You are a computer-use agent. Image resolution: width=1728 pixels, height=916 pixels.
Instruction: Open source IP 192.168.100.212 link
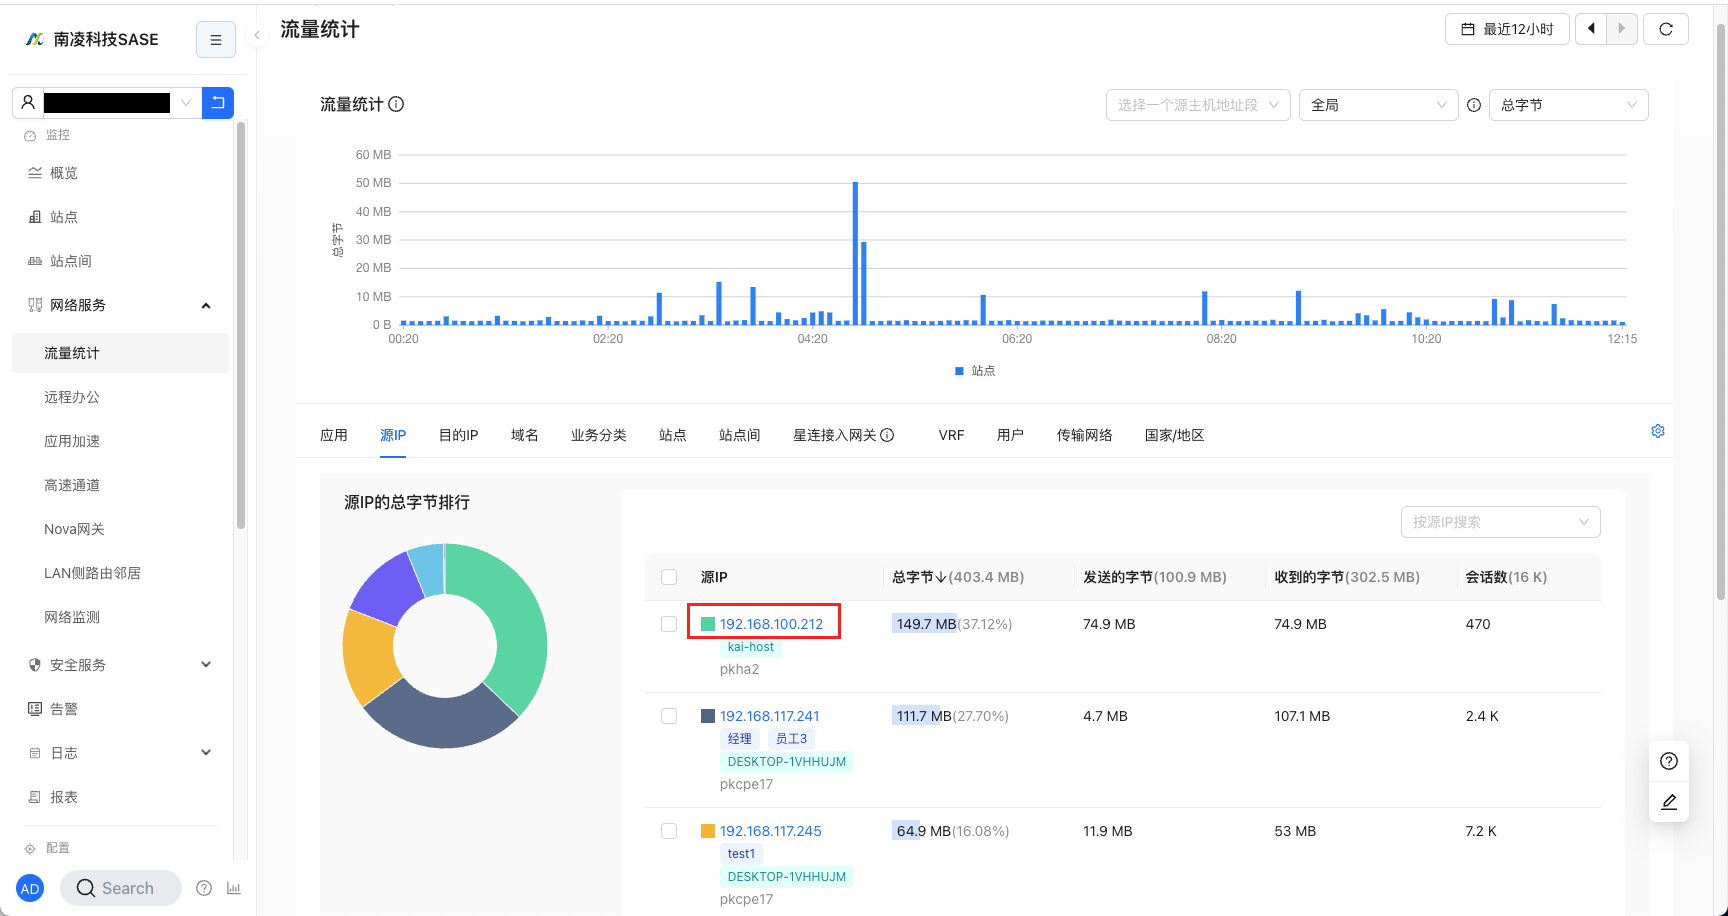[771, 624]
